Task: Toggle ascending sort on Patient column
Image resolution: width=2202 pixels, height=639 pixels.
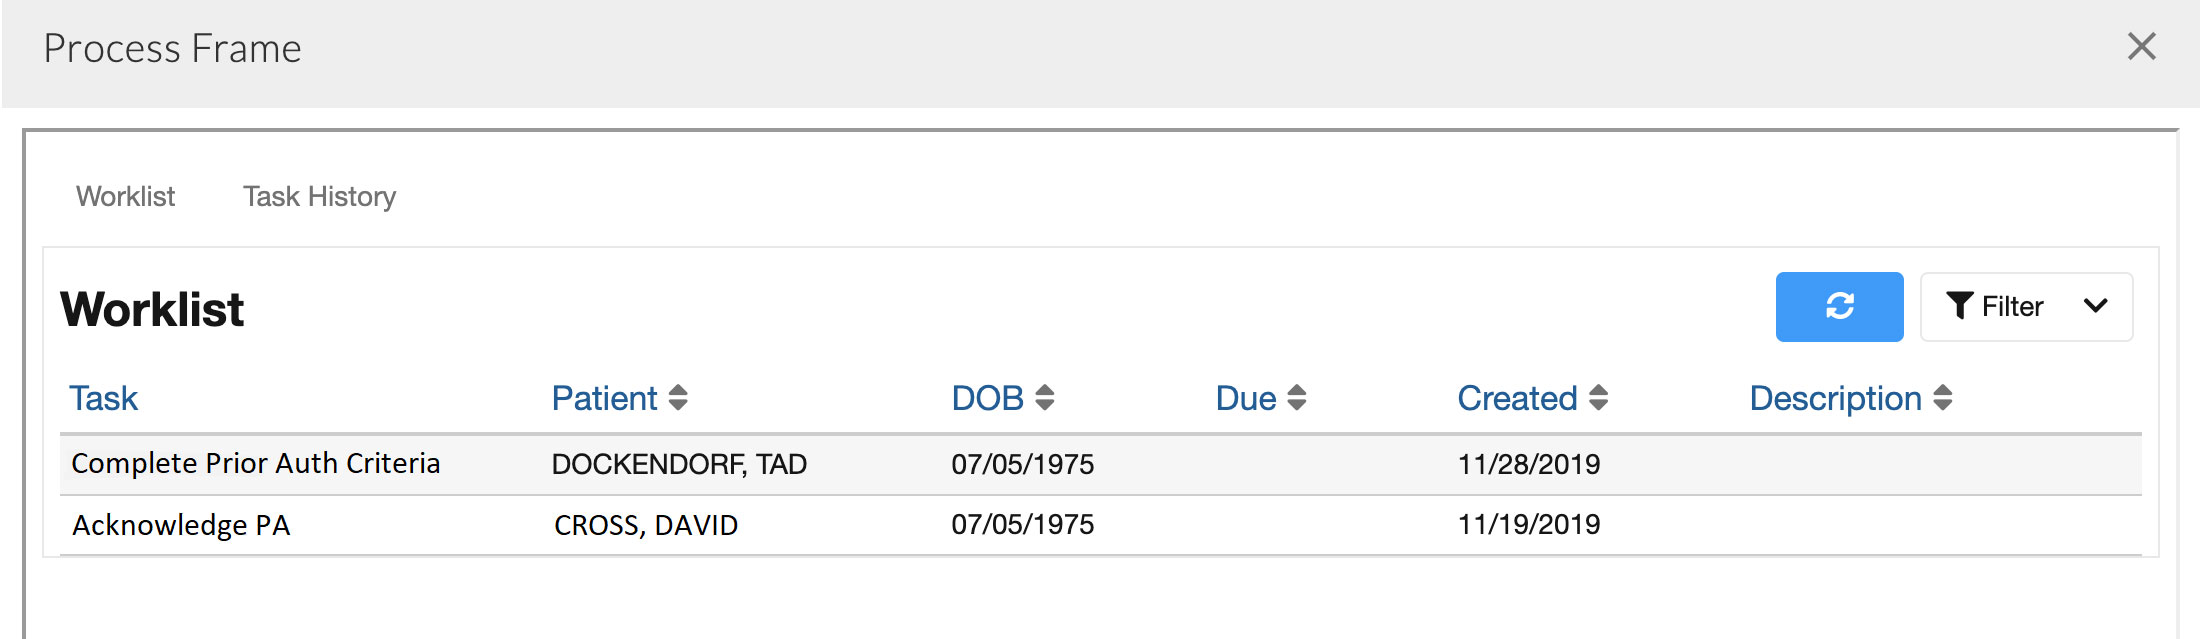Action: 679,398
